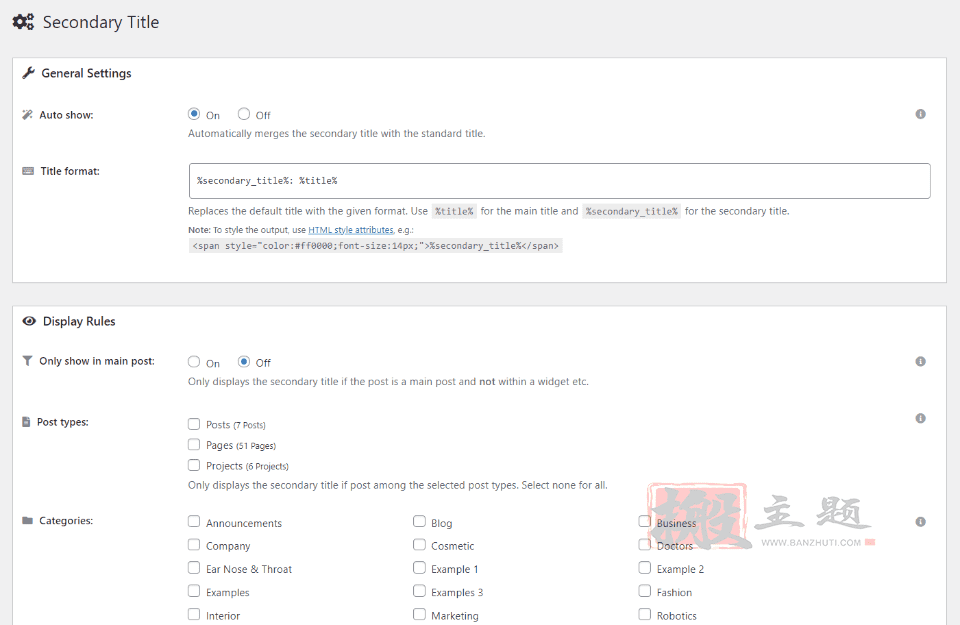Click the %secondary_title% code tag in the hint
The height and width of the screenshot is (625, 960).
(x=631, y=212)
